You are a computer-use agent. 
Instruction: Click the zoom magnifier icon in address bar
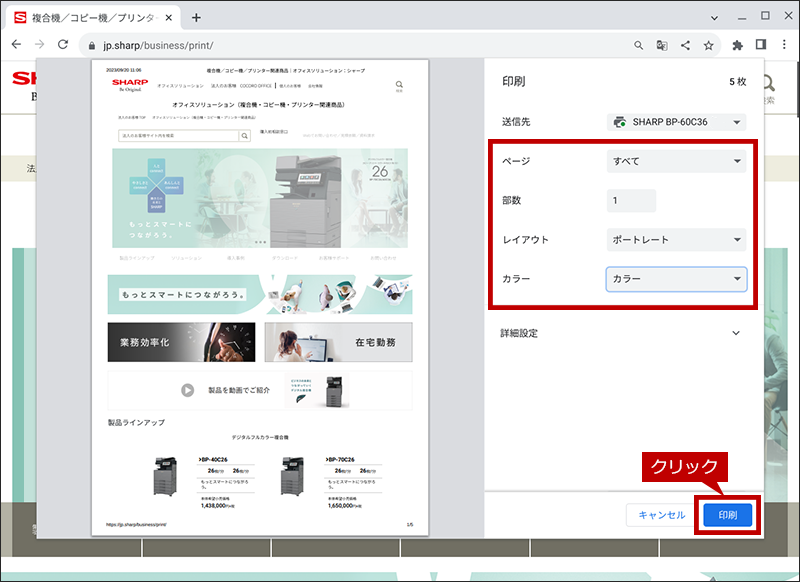[638, 45]
